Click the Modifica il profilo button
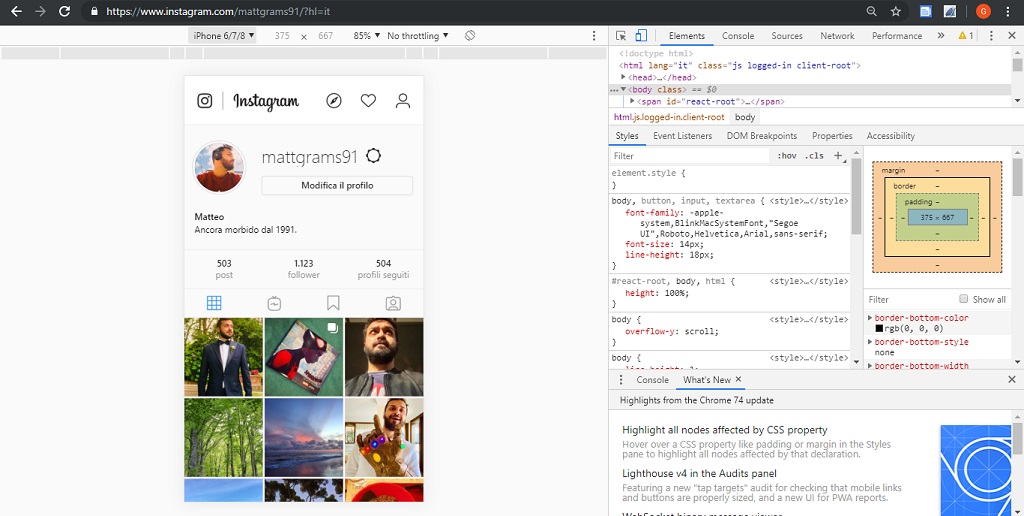1024x516 pixels. pyautogui.click(x=337, y=186)
